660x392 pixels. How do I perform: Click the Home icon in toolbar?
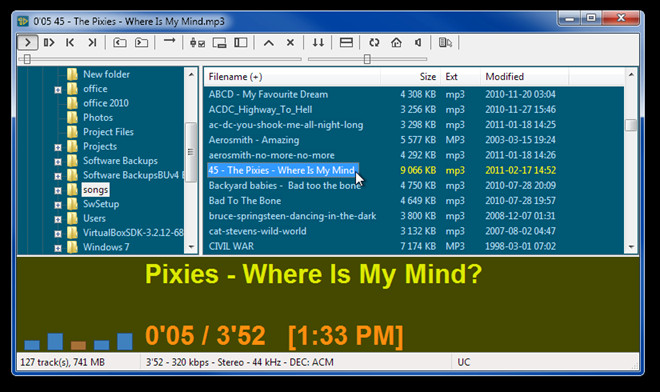coord(396,43)
